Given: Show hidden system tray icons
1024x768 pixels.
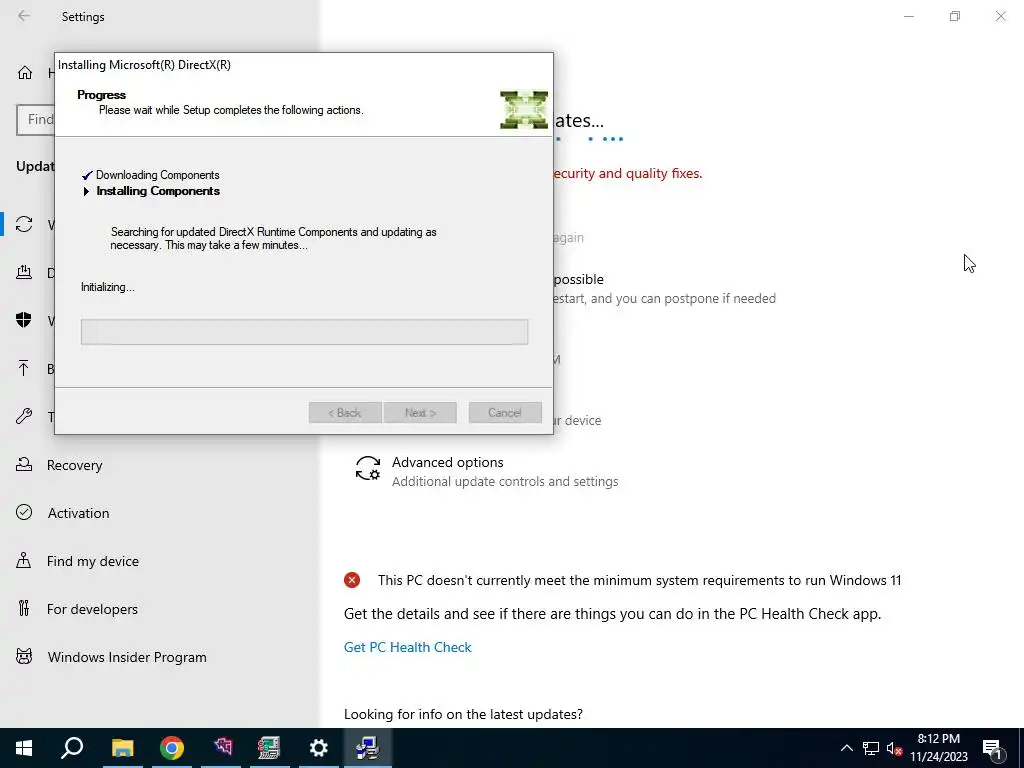Looking at the screenshot, I should pyautogui.click(x=846, y=748).
